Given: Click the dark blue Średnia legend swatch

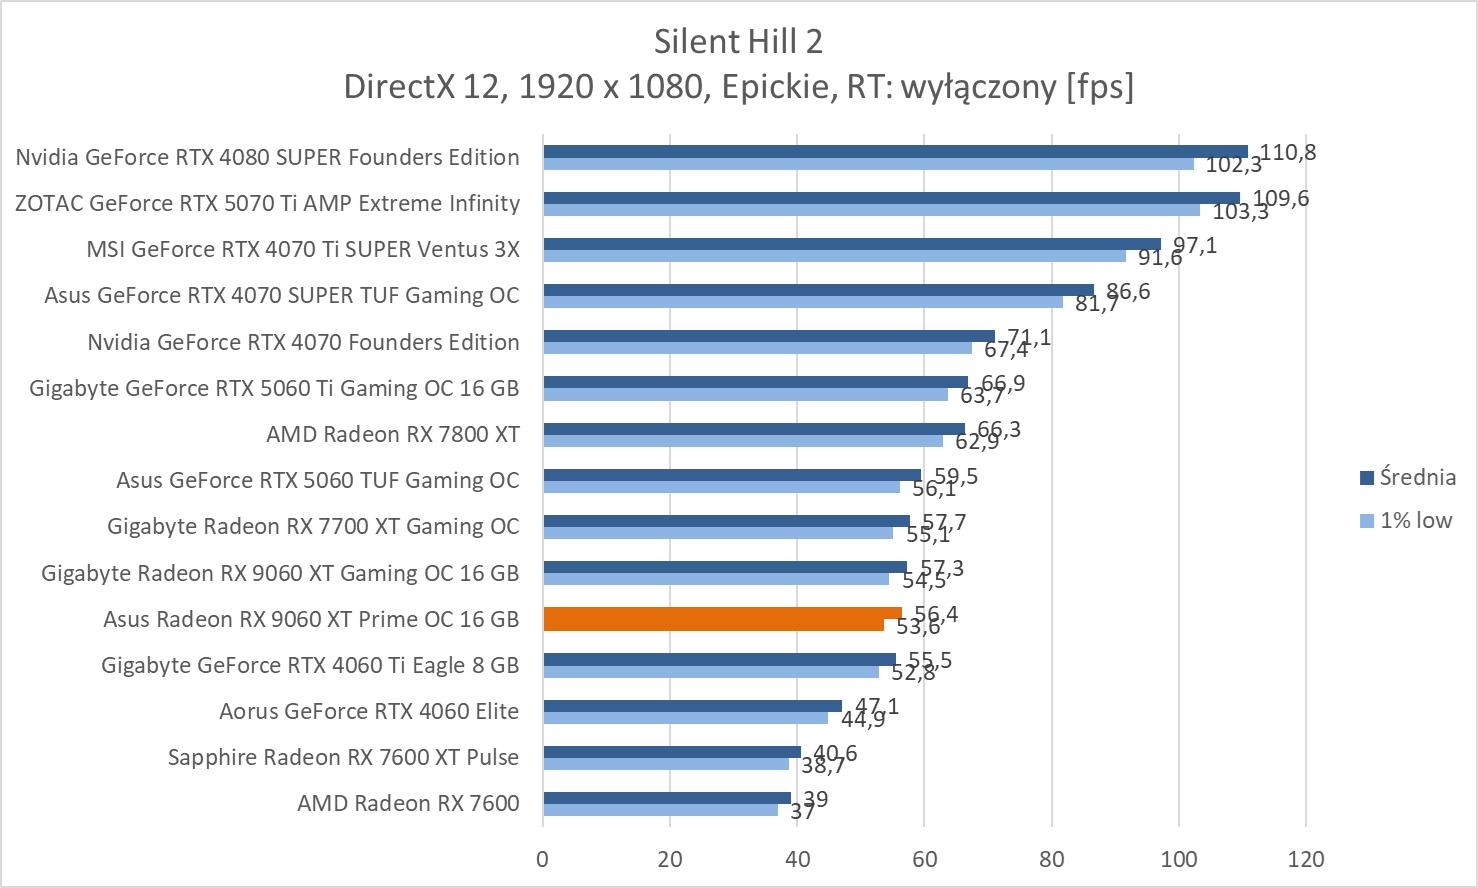Looking at the screenshot, I should [1366, 478].
